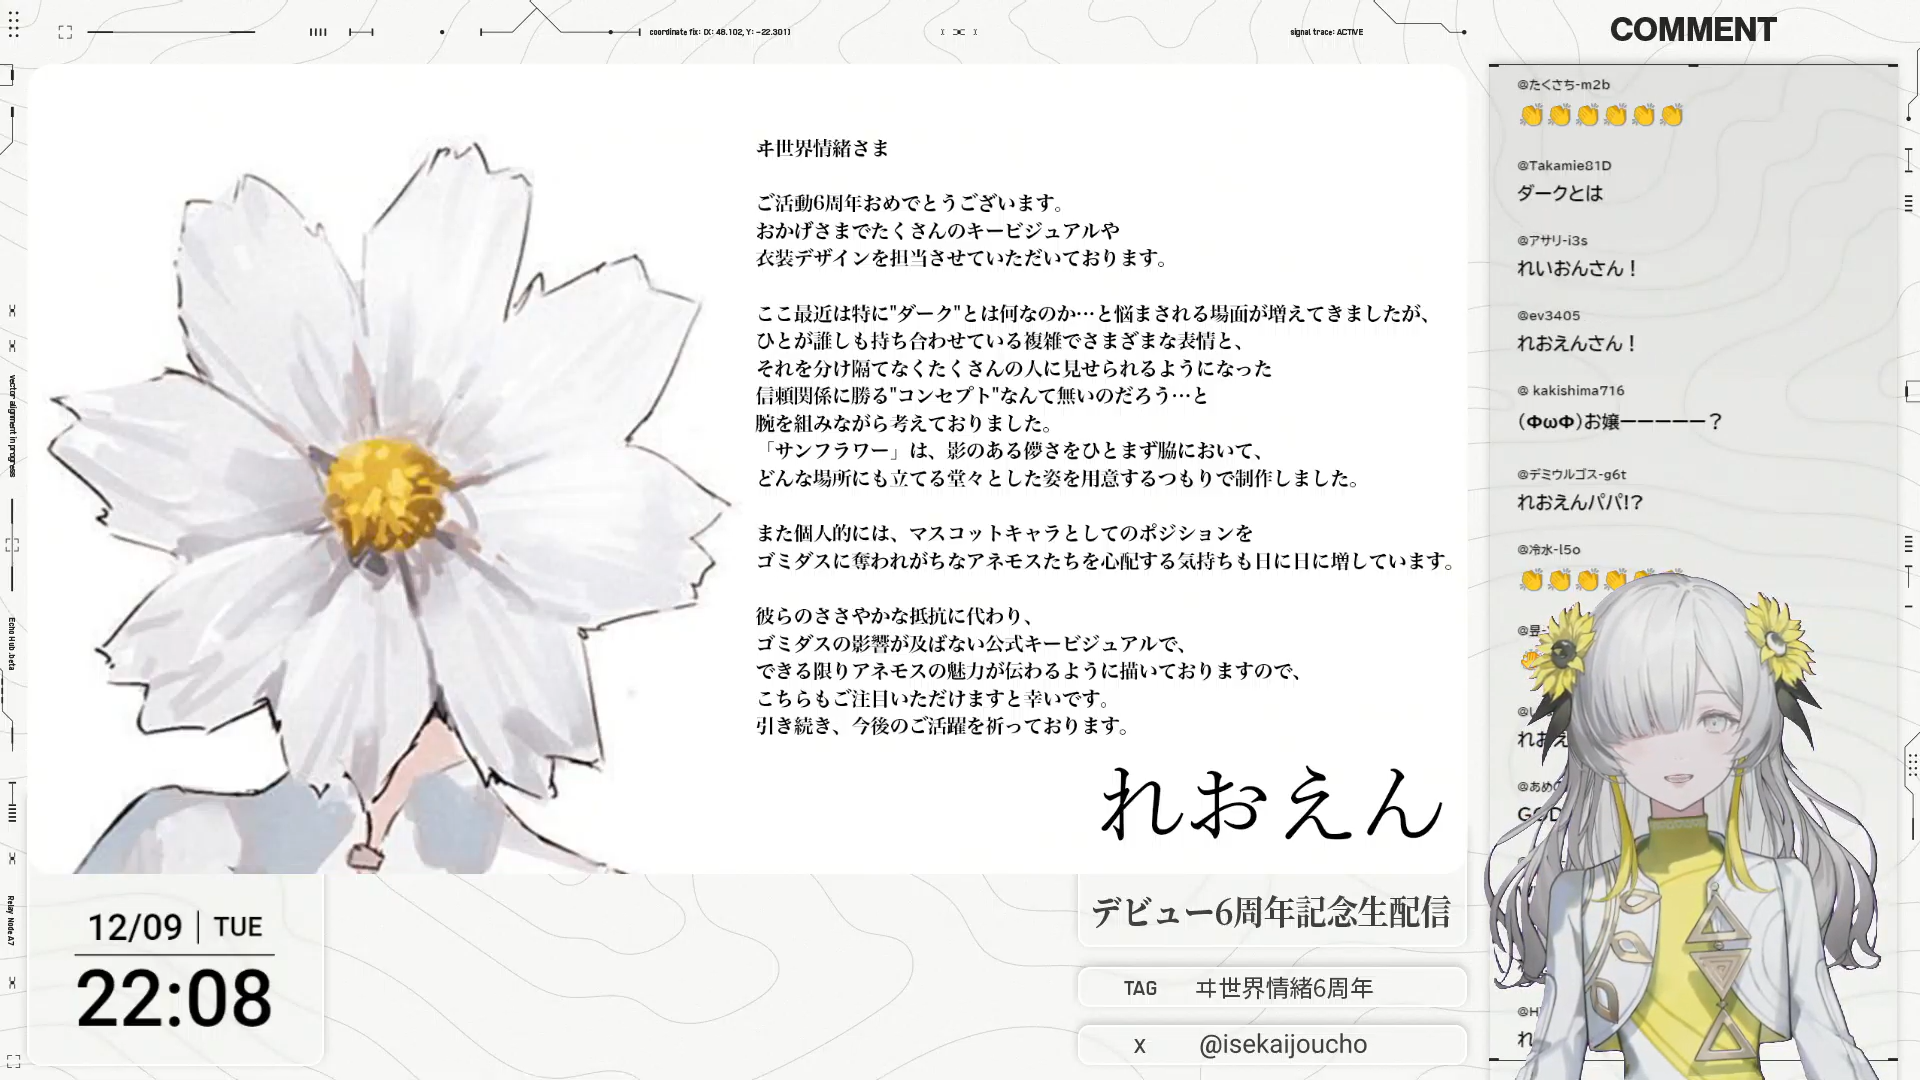Viewport: 1920px width, 1080px height.
Task: Open the @isekaijoucho handle link
Action: tap(1282, 1045)
